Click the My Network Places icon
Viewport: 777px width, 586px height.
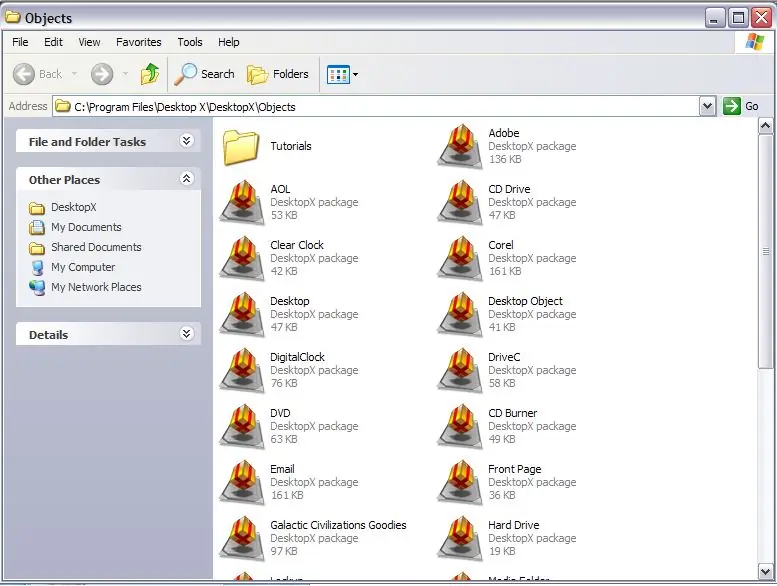click(x=37, y=287)
